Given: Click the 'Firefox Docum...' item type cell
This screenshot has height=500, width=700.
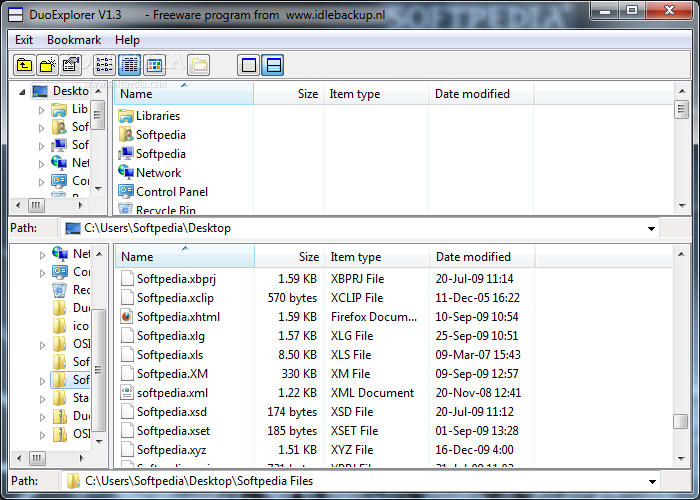Looking at the screenshot, I should (374, 317).
